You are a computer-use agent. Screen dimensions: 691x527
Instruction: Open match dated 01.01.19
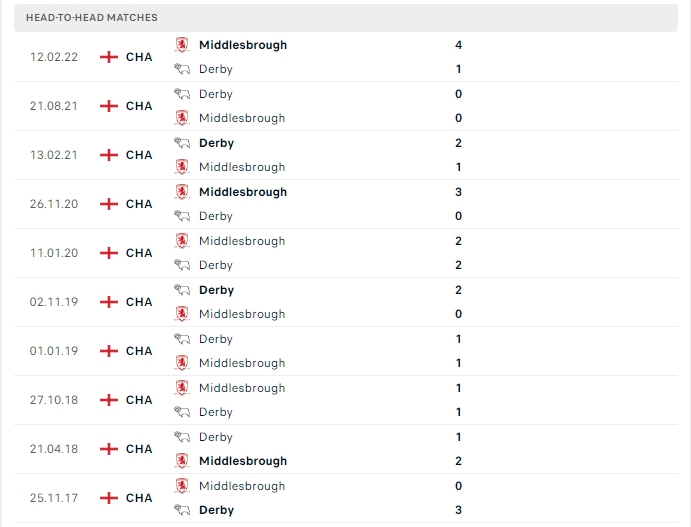click(54, 351)
